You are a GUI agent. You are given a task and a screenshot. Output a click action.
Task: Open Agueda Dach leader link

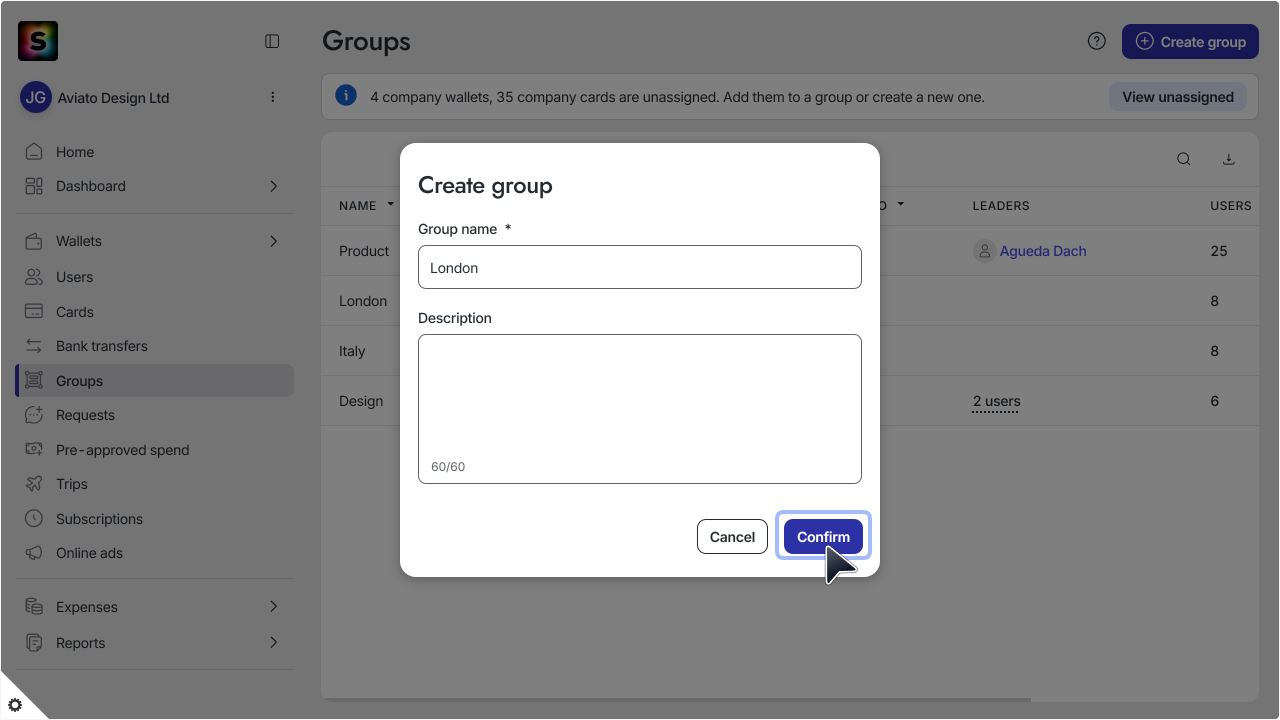pos(1043,251)
